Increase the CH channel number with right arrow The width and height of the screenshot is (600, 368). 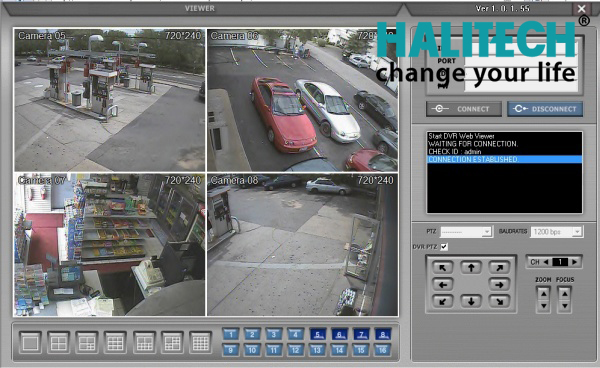pos(574,262)
